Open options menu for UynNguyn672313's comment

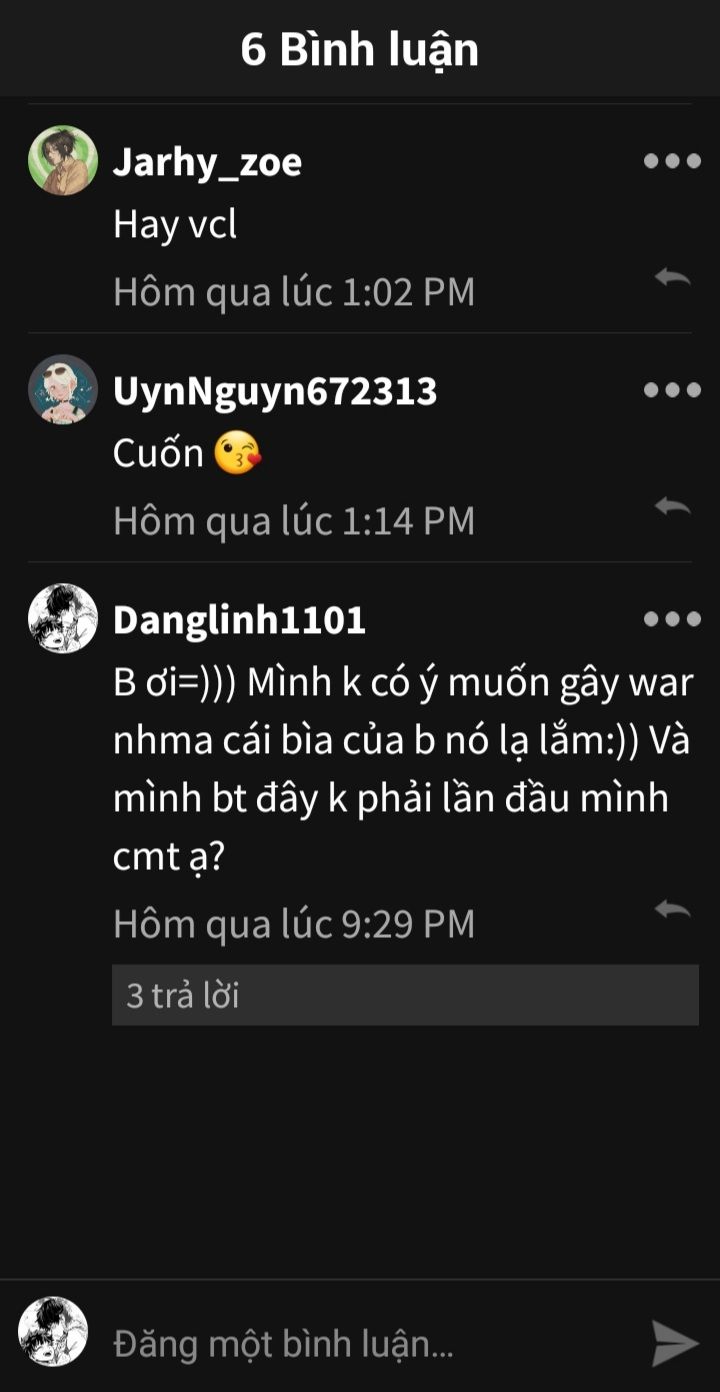tap(672, 390)
